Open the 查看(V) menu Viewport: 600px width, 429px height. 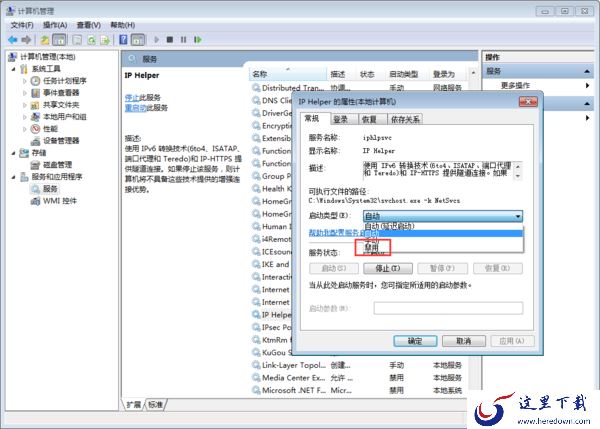click(89, 25)
